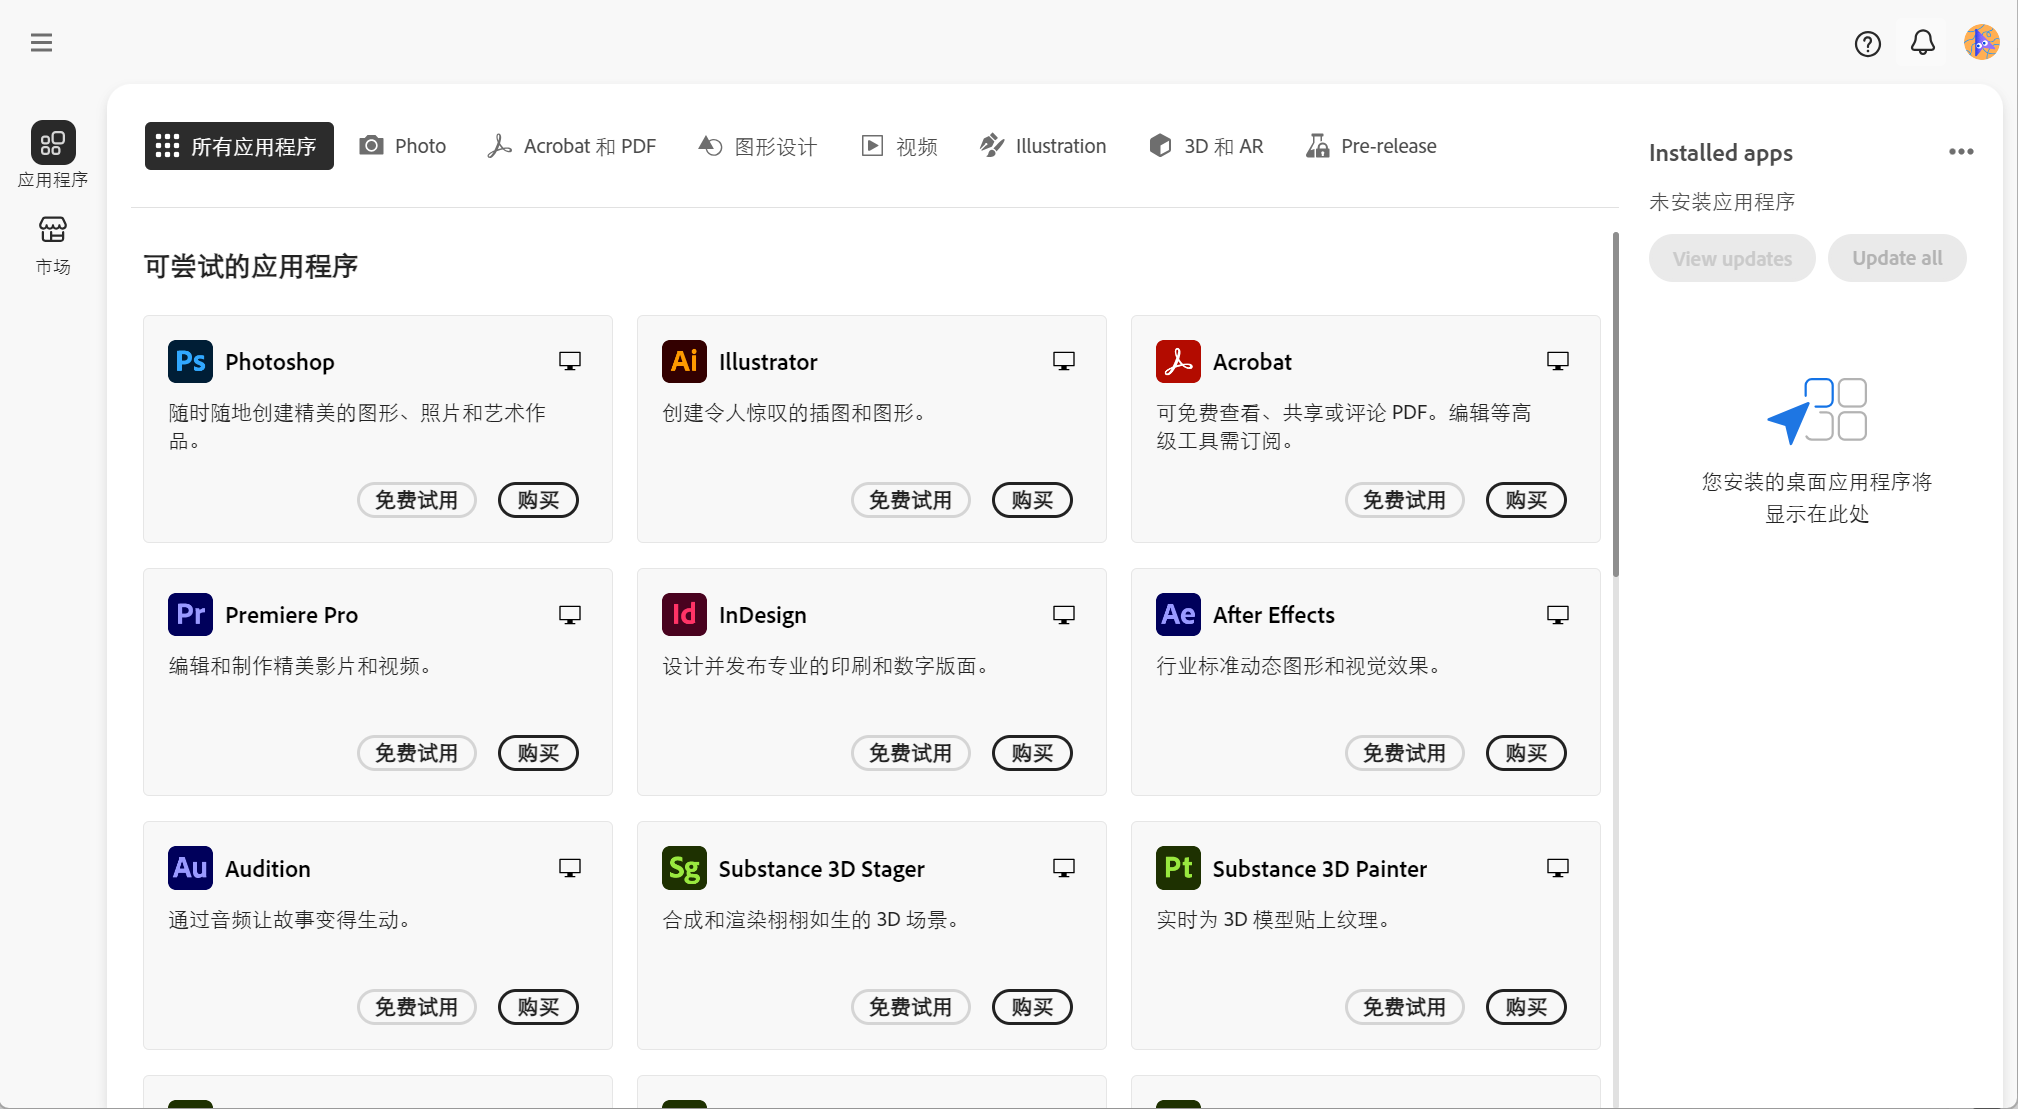The image size is (2018, 1109).
Task: Click the Substance 3D Stager Sg icon
Action: 684,869
